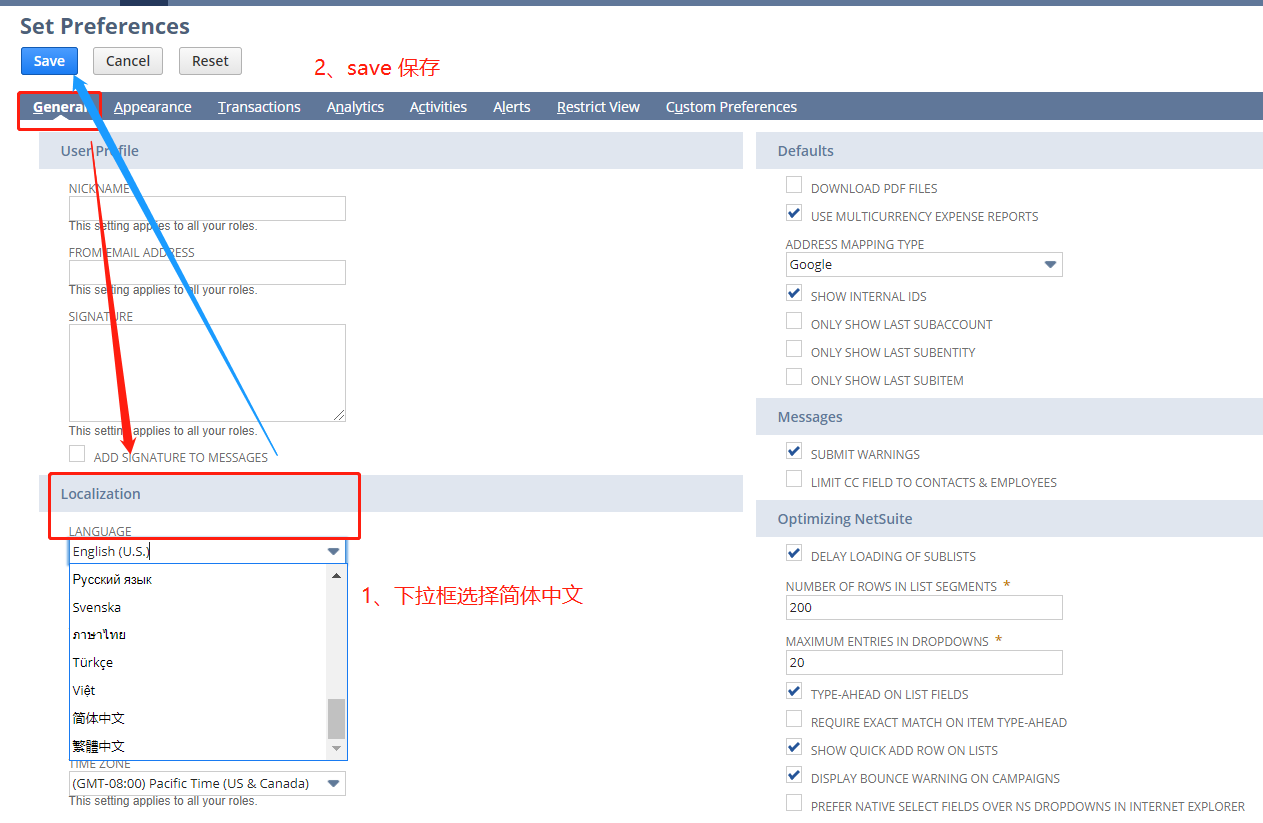Open the Transactions preferences tab
Viewport: 1263px width, 823px height.
click(259, 106)
